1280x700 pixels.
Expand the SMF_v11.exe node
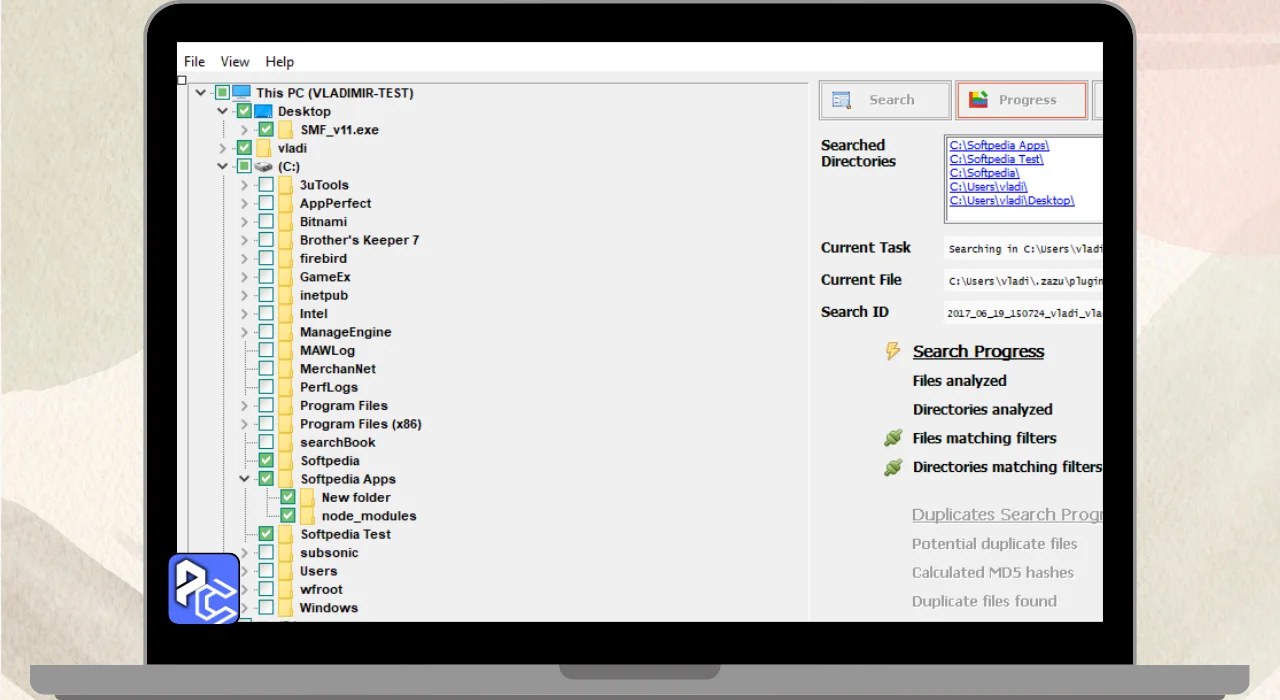click(x=245, y=130)
